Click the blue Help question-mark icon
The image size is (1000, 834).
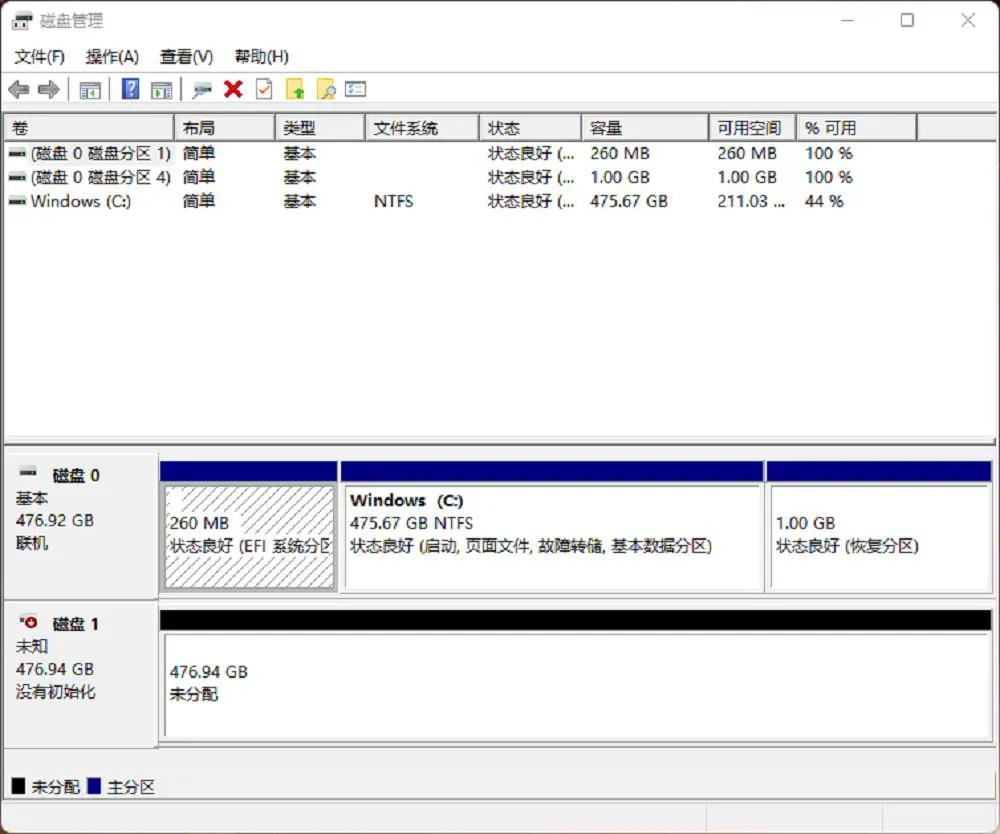(130, 90)
